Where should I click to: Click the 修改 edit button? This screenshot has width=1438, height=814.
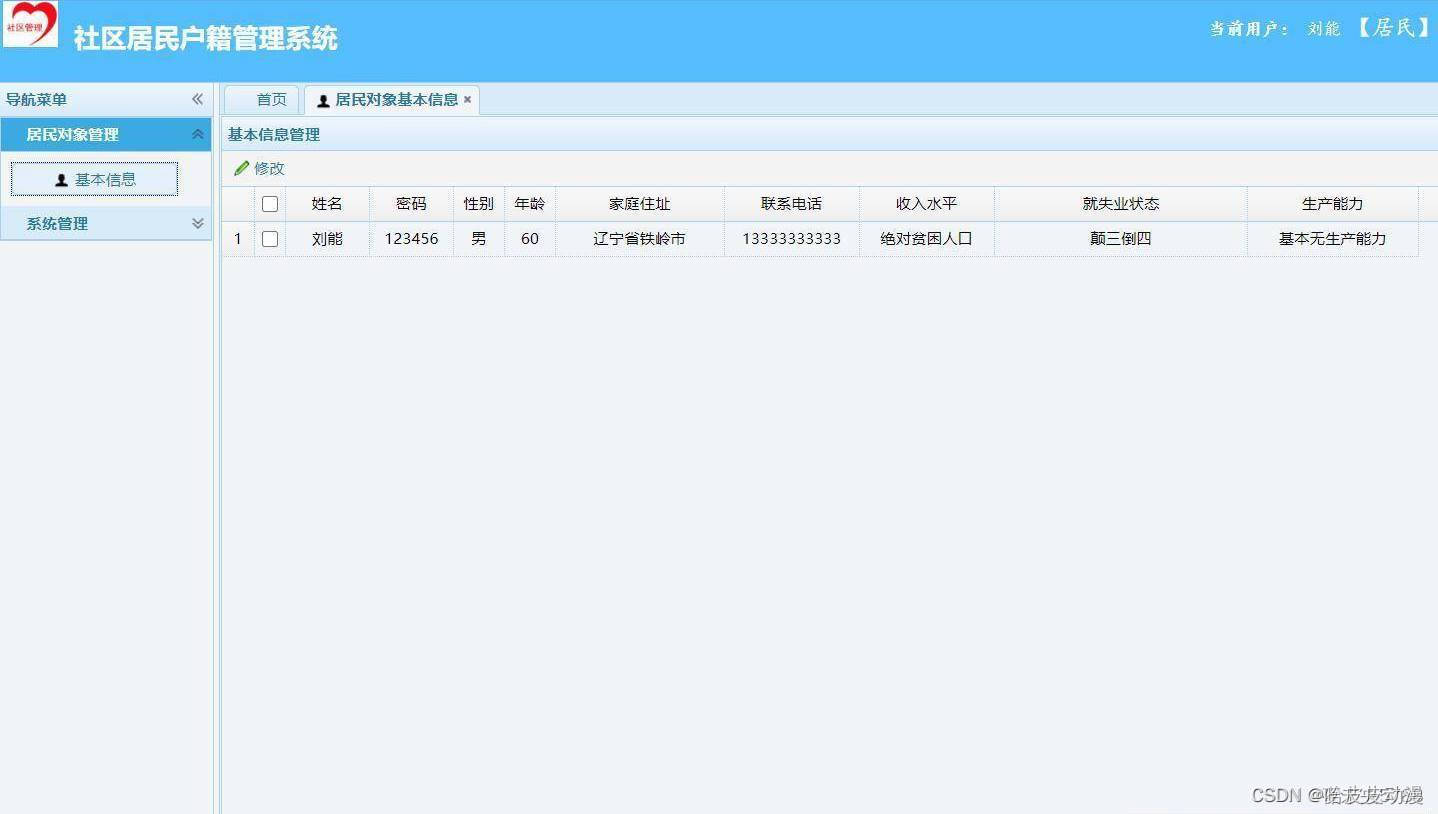click(260, 168)
